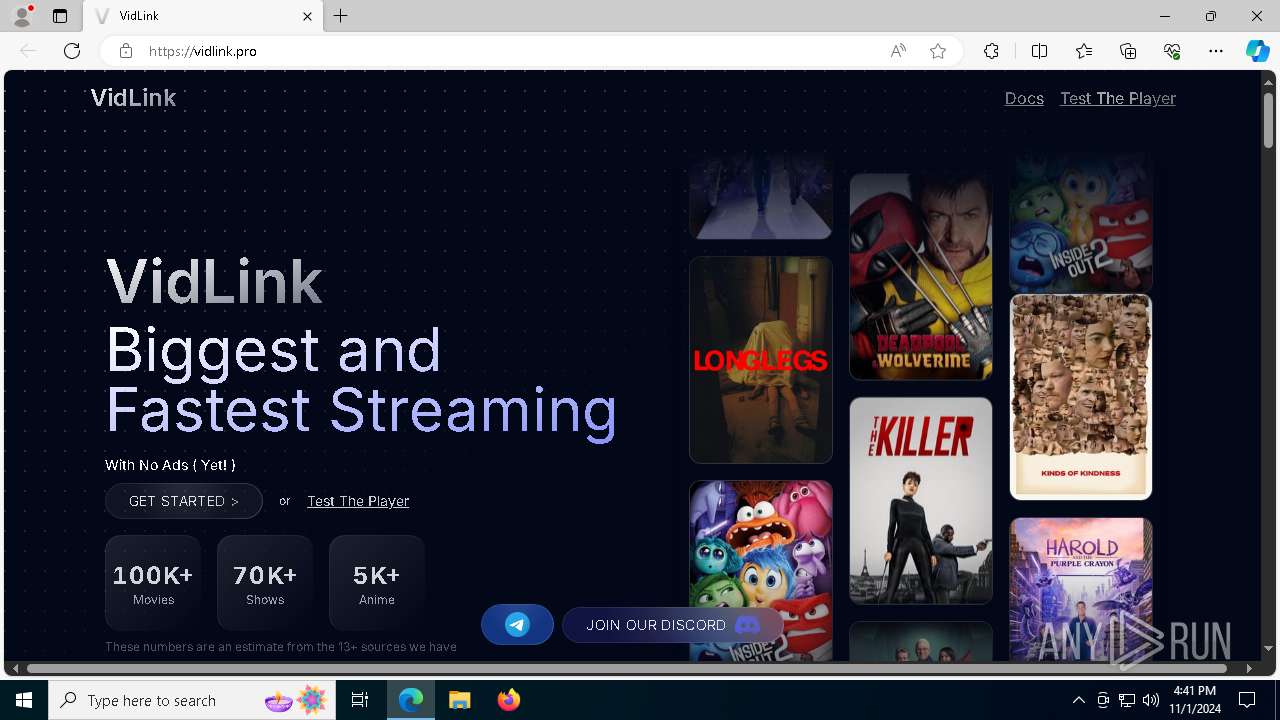Open the Kinds of Kindness poster

tap(1081, 397)
